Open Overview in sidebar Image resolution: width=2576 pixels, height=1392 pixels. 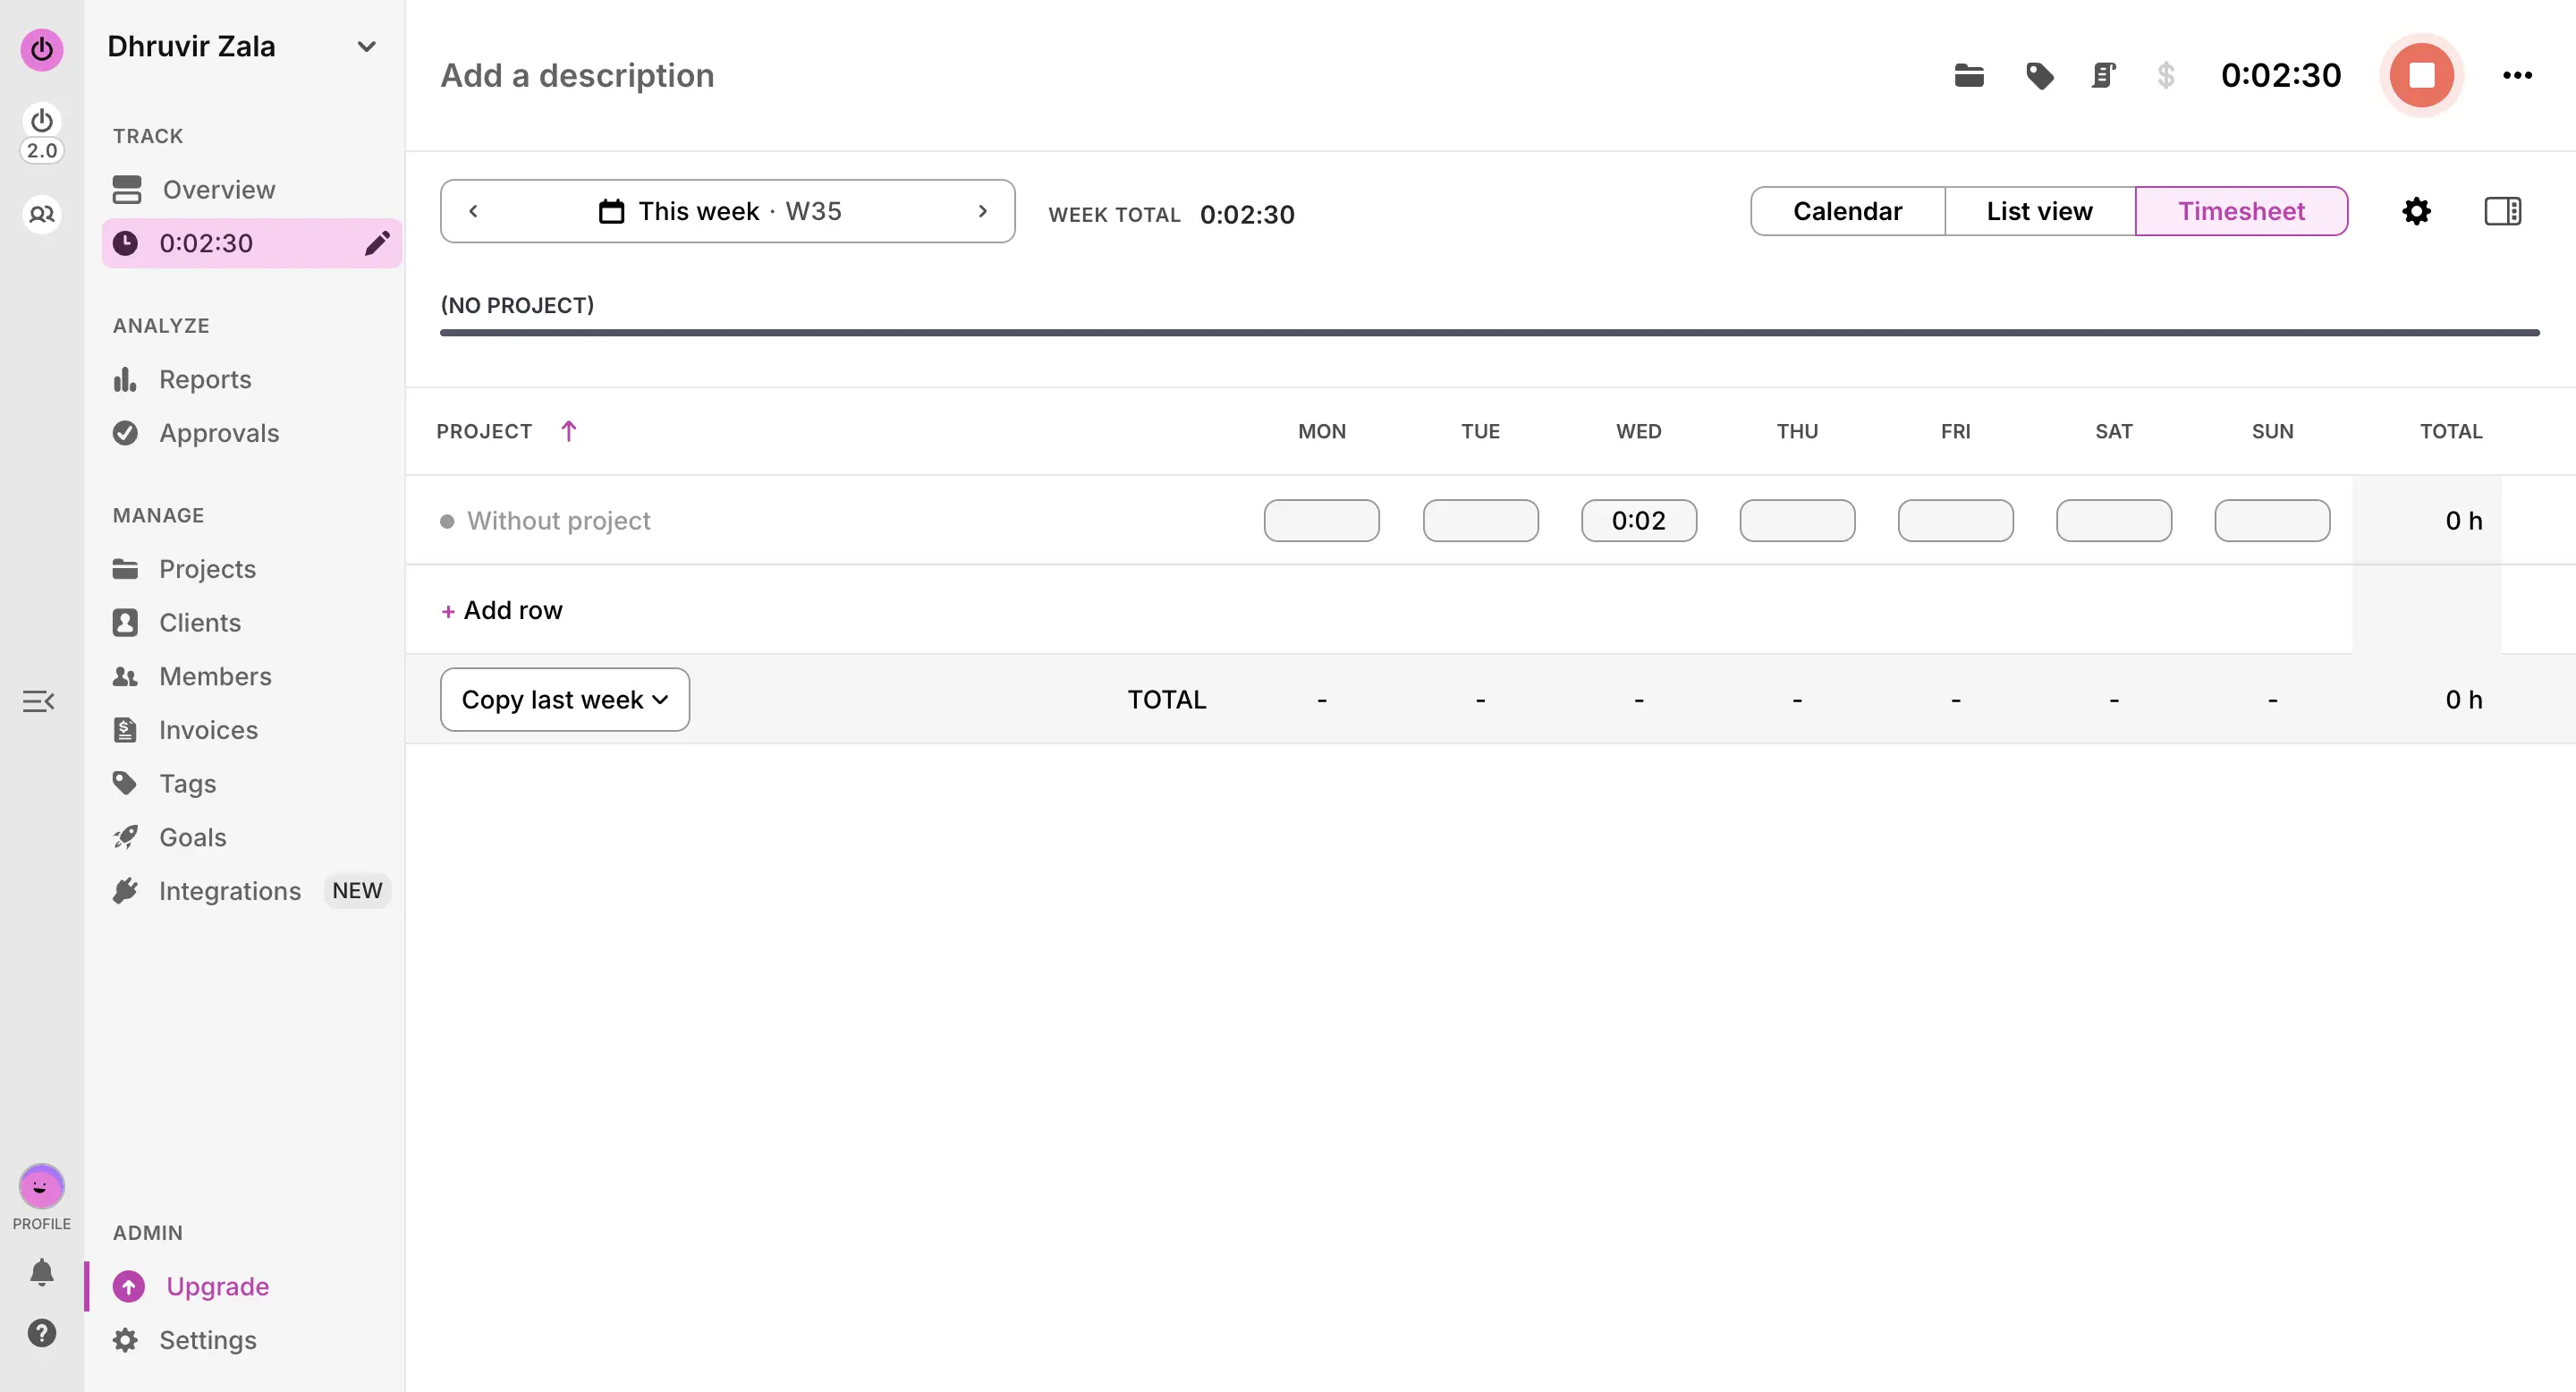(219, 189)
